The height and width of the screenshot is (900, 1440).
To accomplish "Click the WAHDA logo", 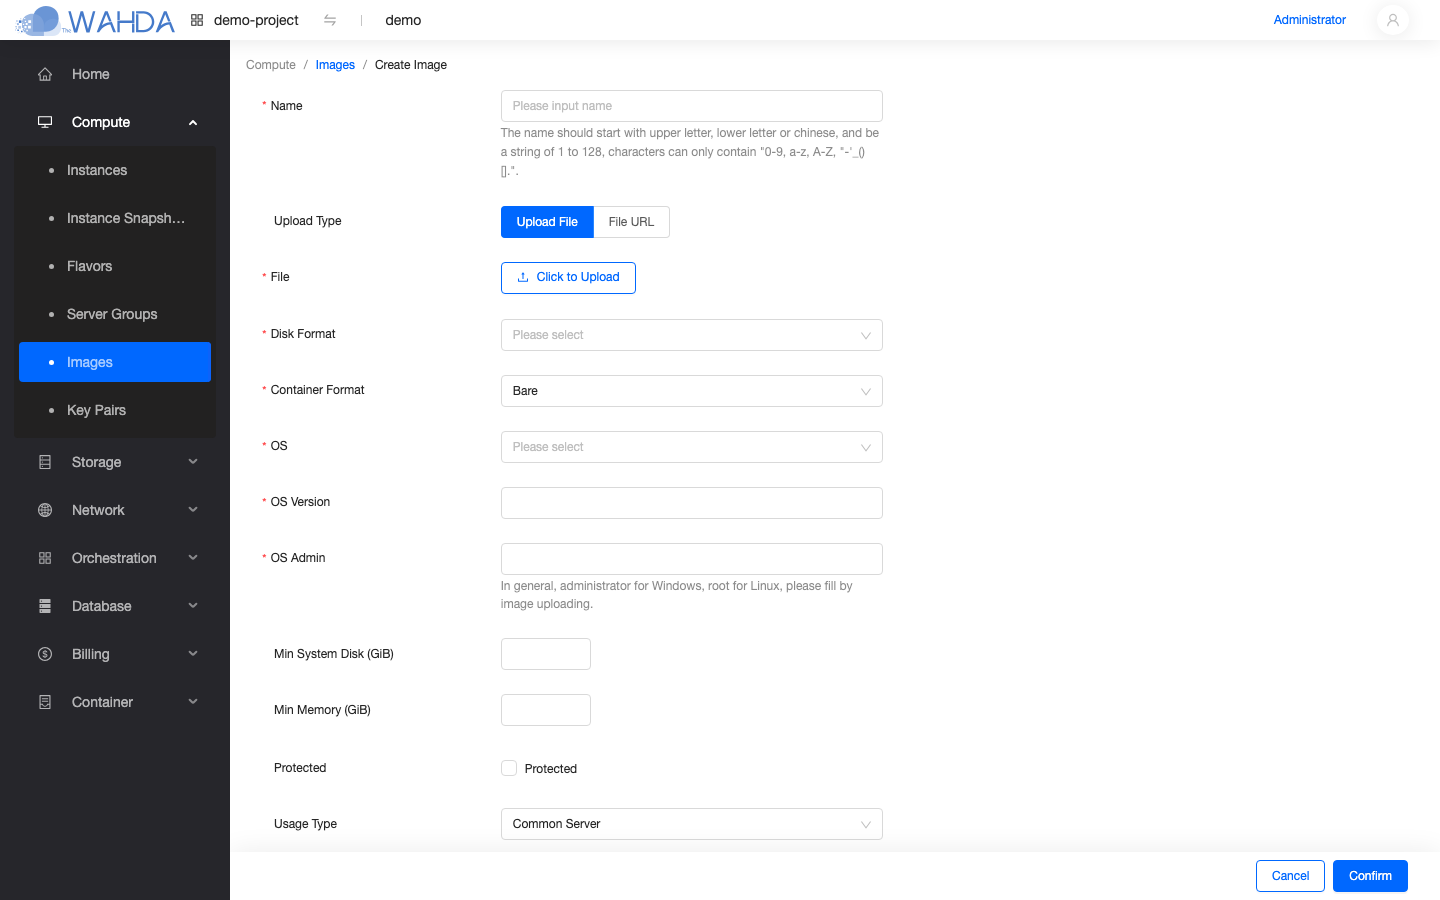I will (96, 20).
